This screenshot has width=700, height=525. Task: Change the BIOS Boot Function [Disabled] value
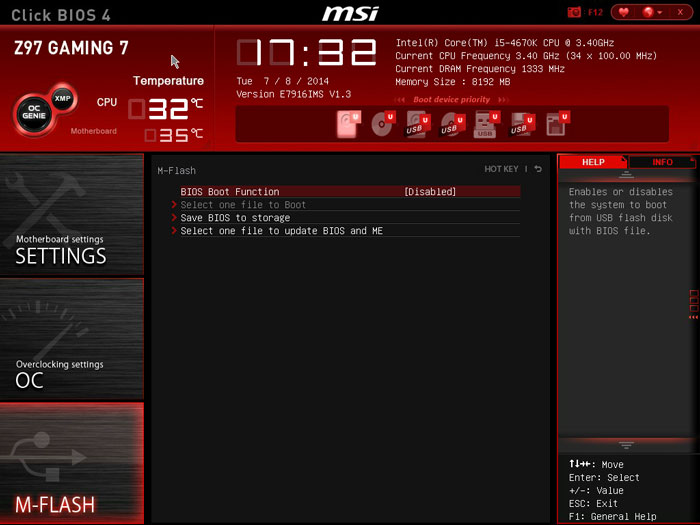pyautogui.click(x=430, y=192)
